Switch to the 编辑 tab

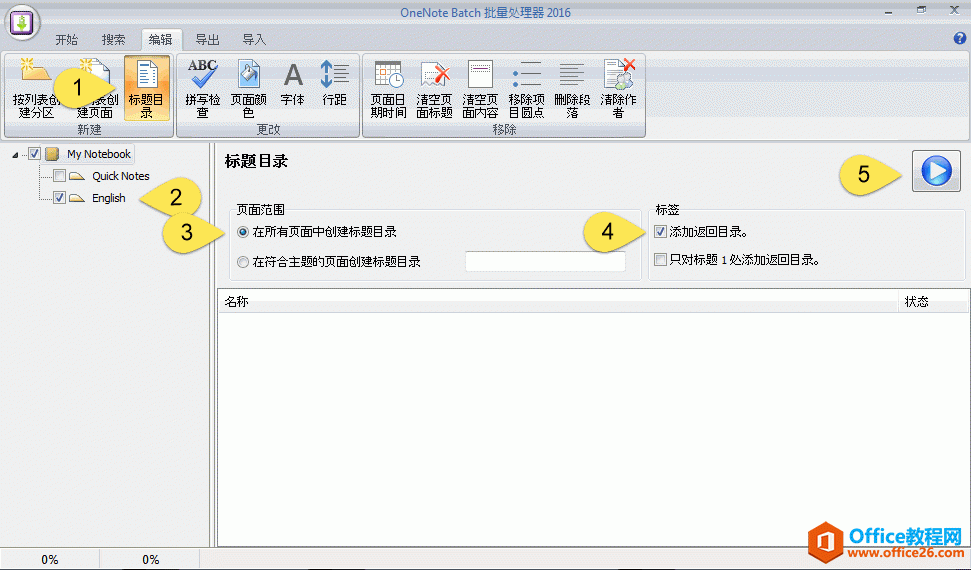160,40
